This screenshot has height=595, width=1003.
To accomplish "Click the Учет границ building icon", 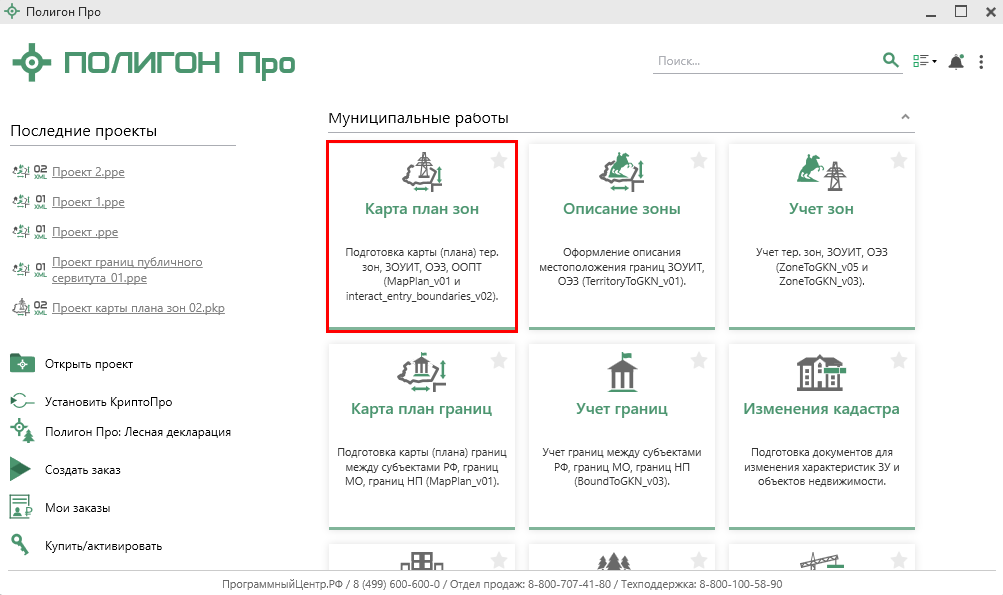I will (x=621, y=373).
